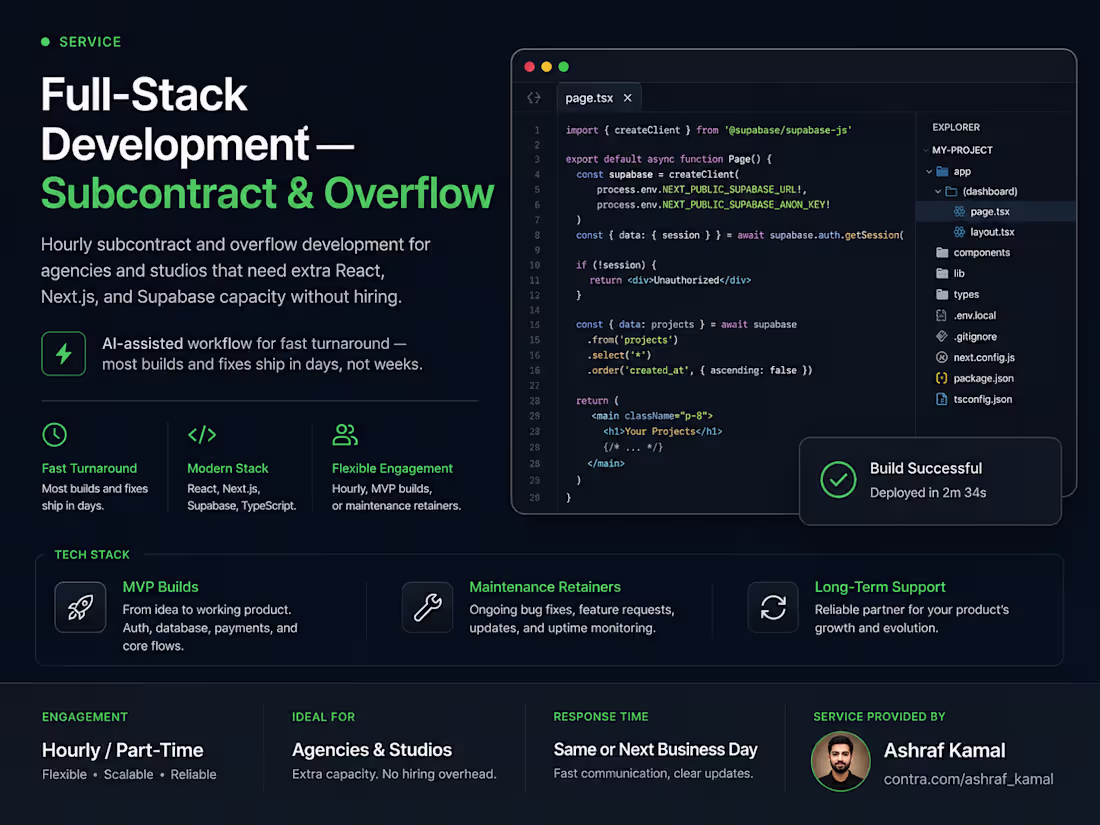Click the Build Successful notification card
1100x825 pixels.
[930, 481]
